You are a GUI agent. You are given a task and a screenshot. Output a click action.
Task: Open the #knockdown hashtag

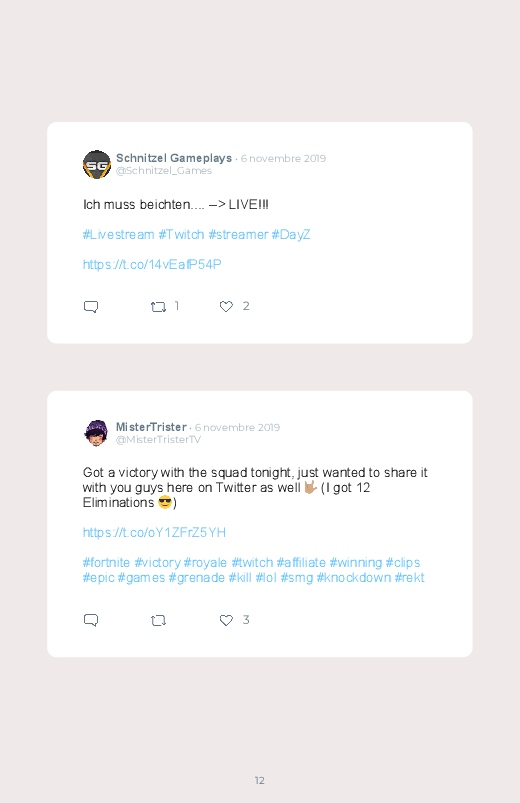[x=353, y=578]
